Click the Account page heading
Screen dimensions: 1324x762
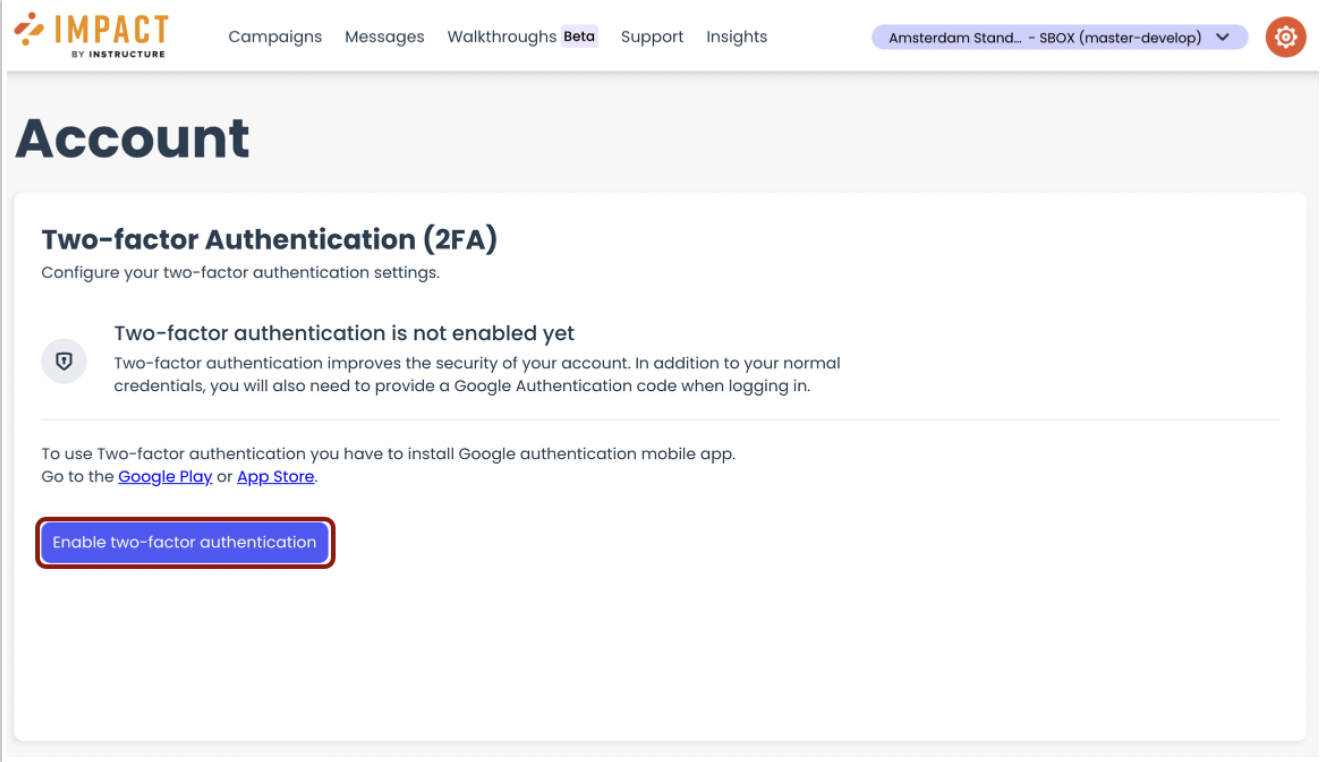[x=131, y=139]
